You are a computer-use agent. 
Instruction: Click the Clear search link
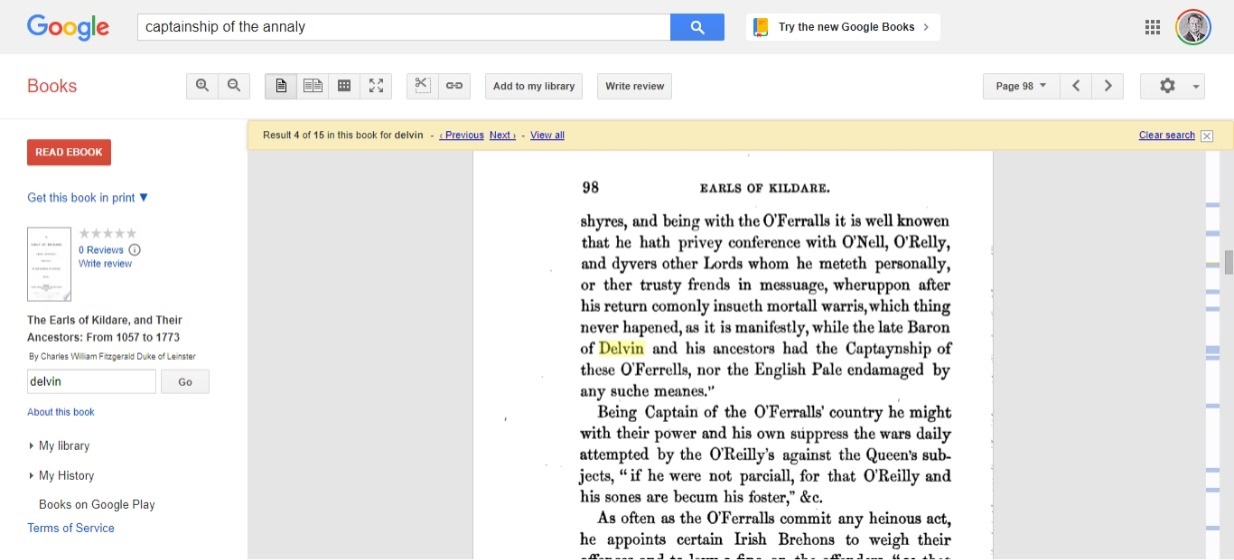point(1166,135)
